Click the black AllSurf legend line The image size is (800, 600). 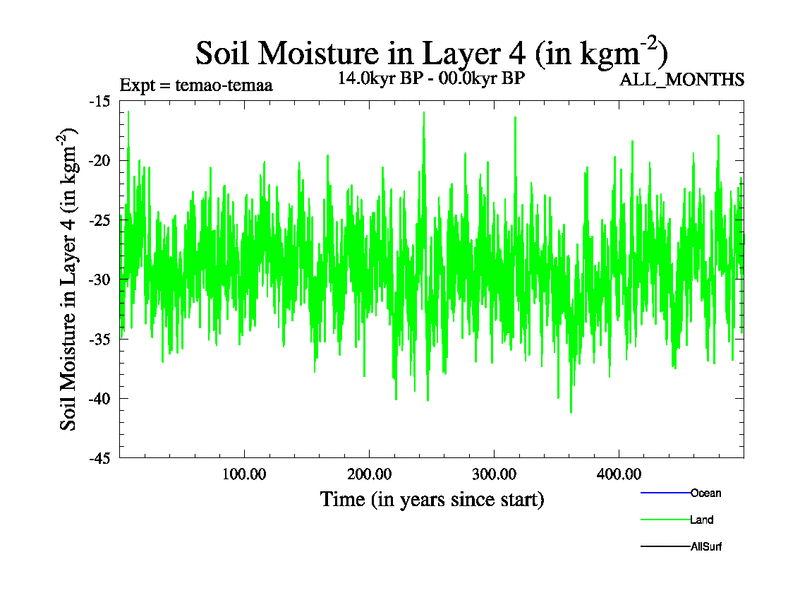click(664, 547)
